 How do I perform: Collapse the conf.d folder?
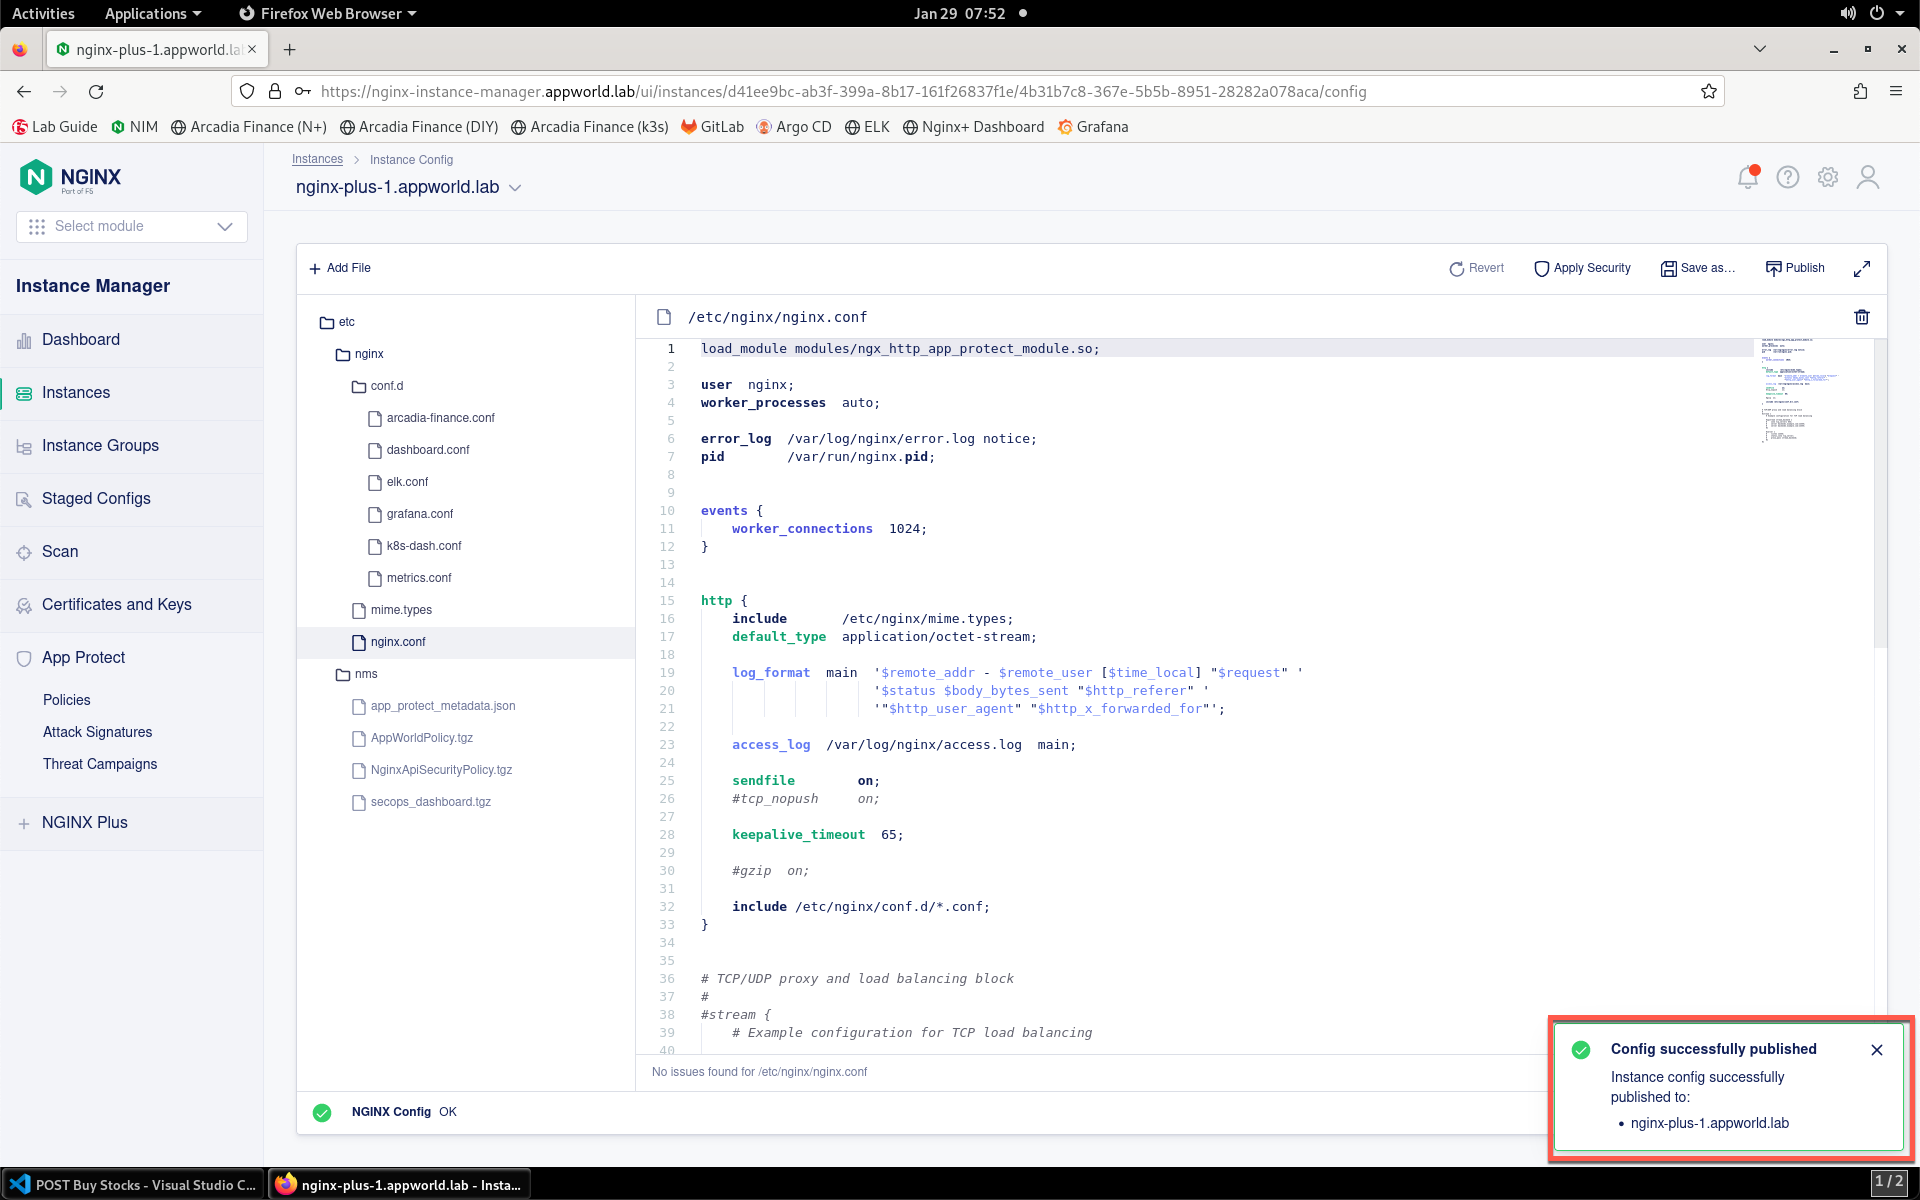[378, 386]
